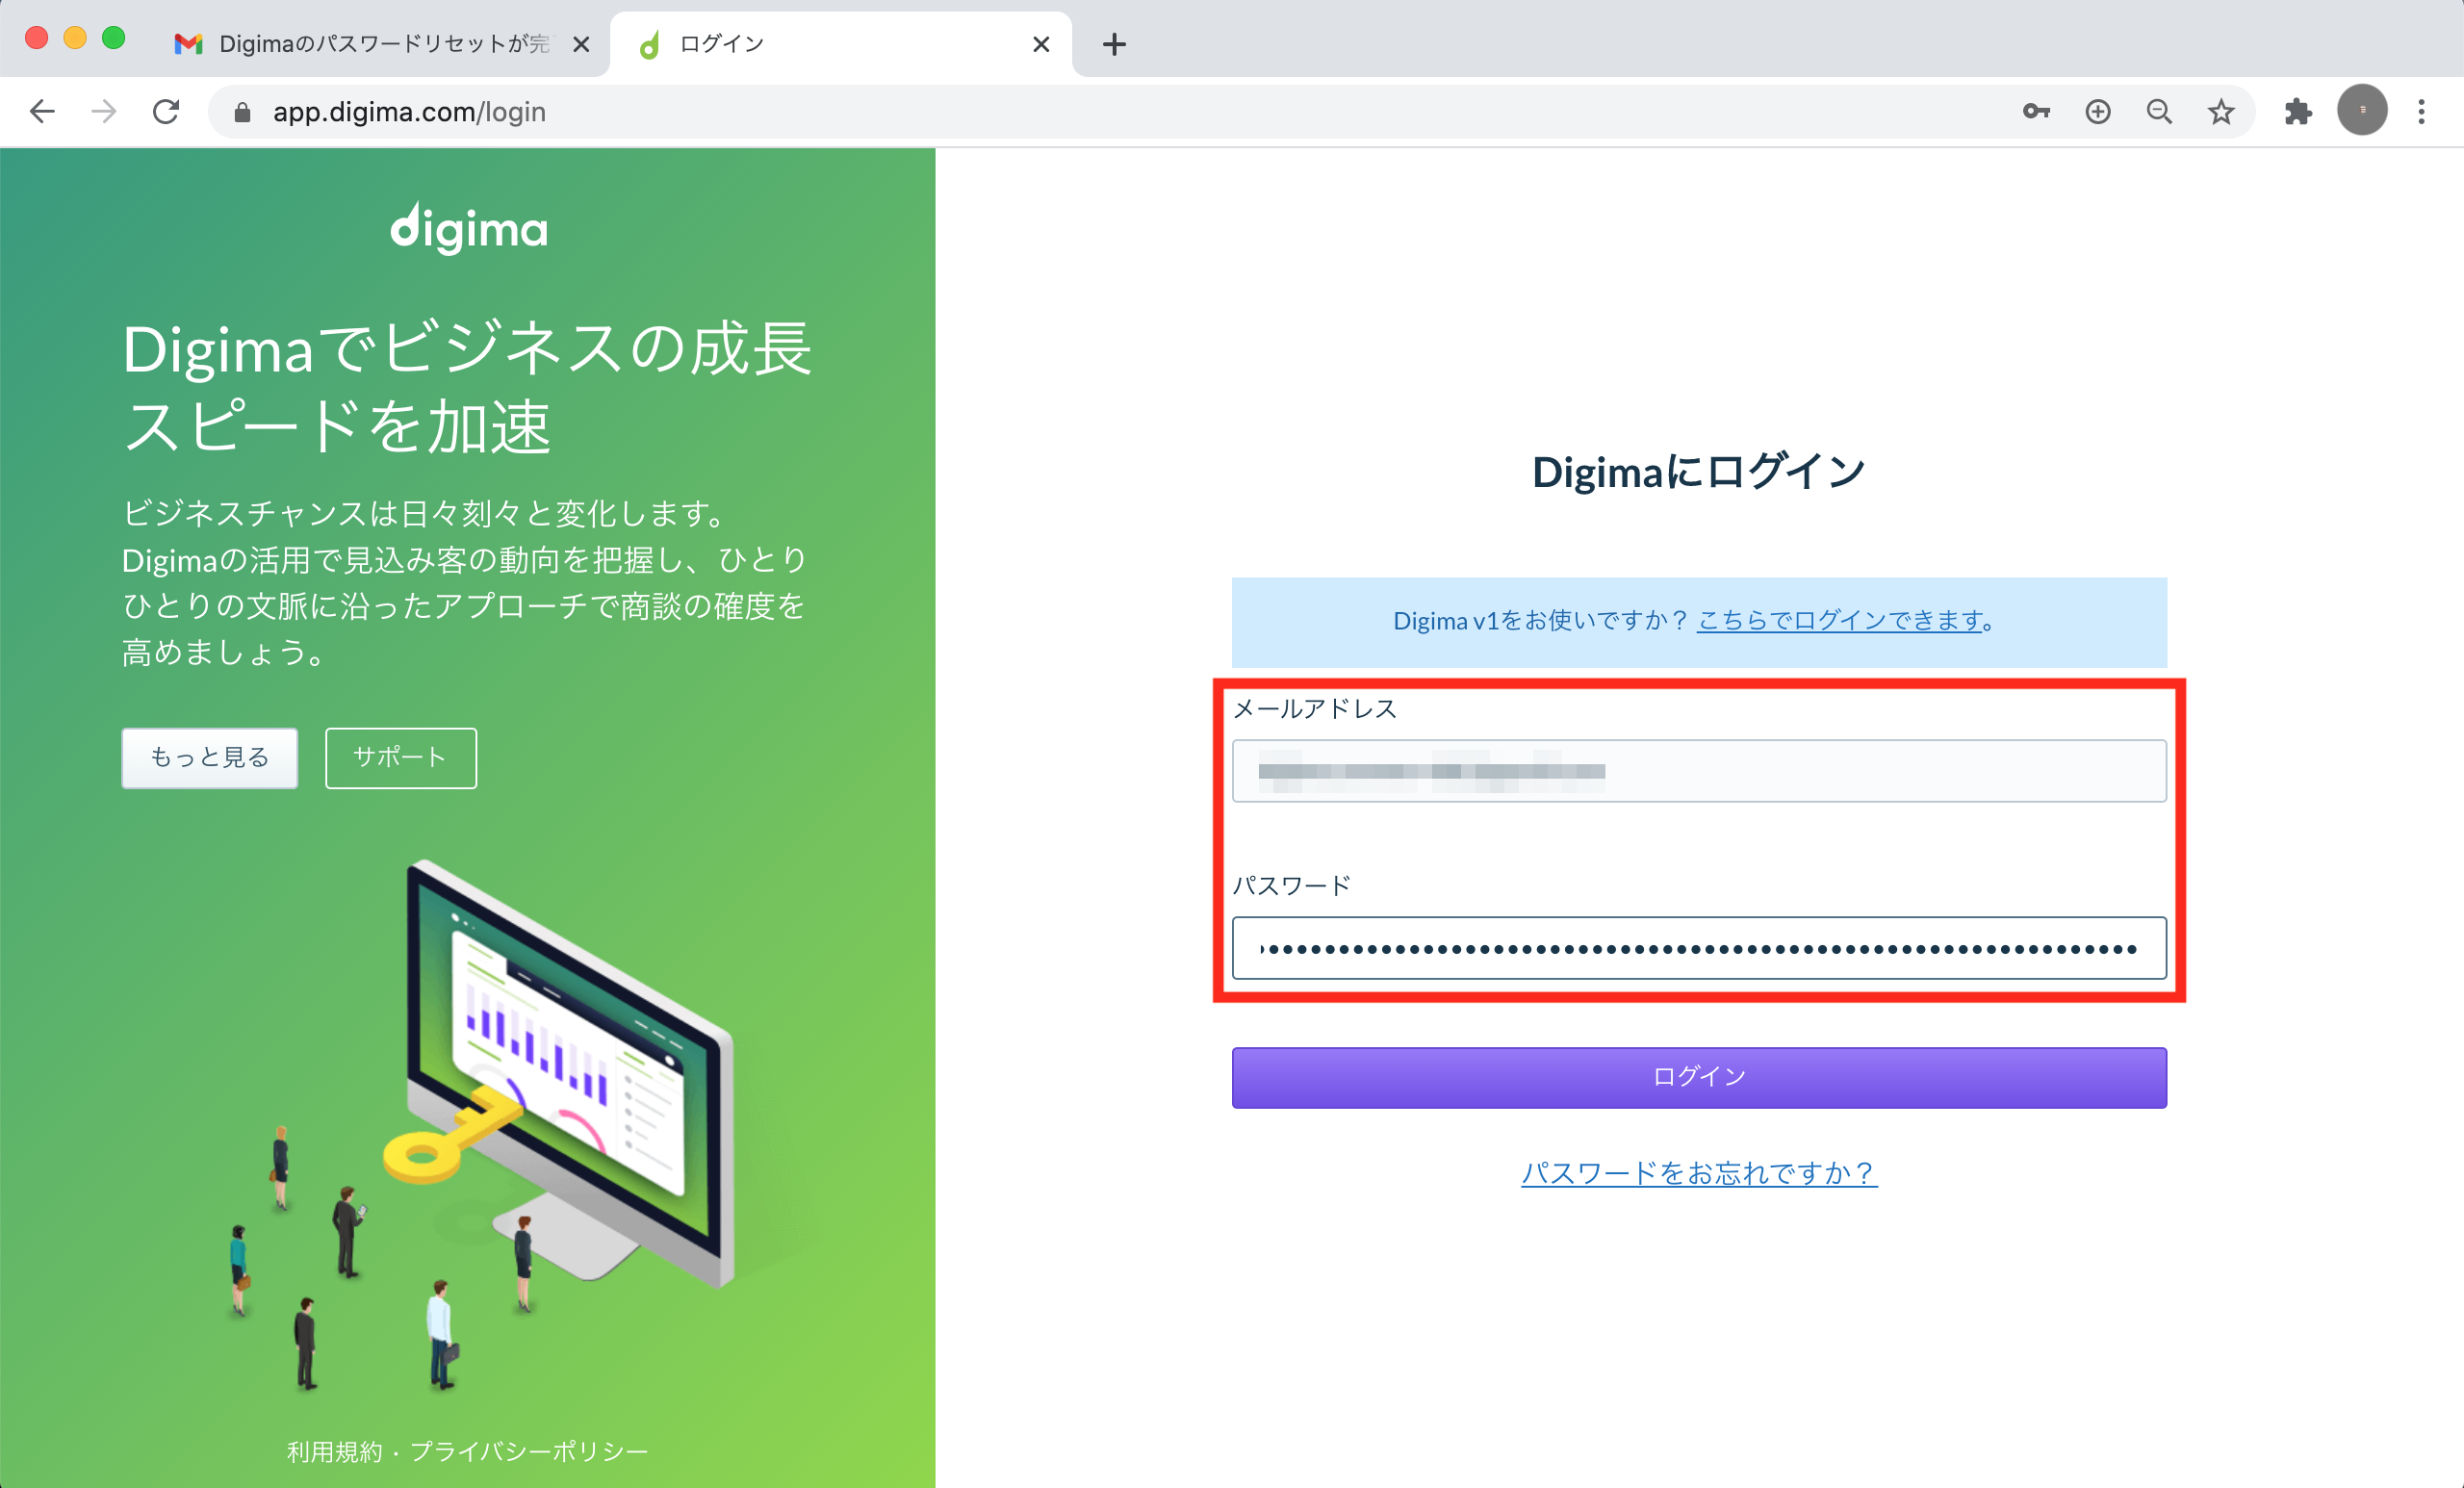This screenshot has width=2464, height=1488.
Task: Click the monitor and key illustration
Action: pyautogui.click(x=558, y=1075)
